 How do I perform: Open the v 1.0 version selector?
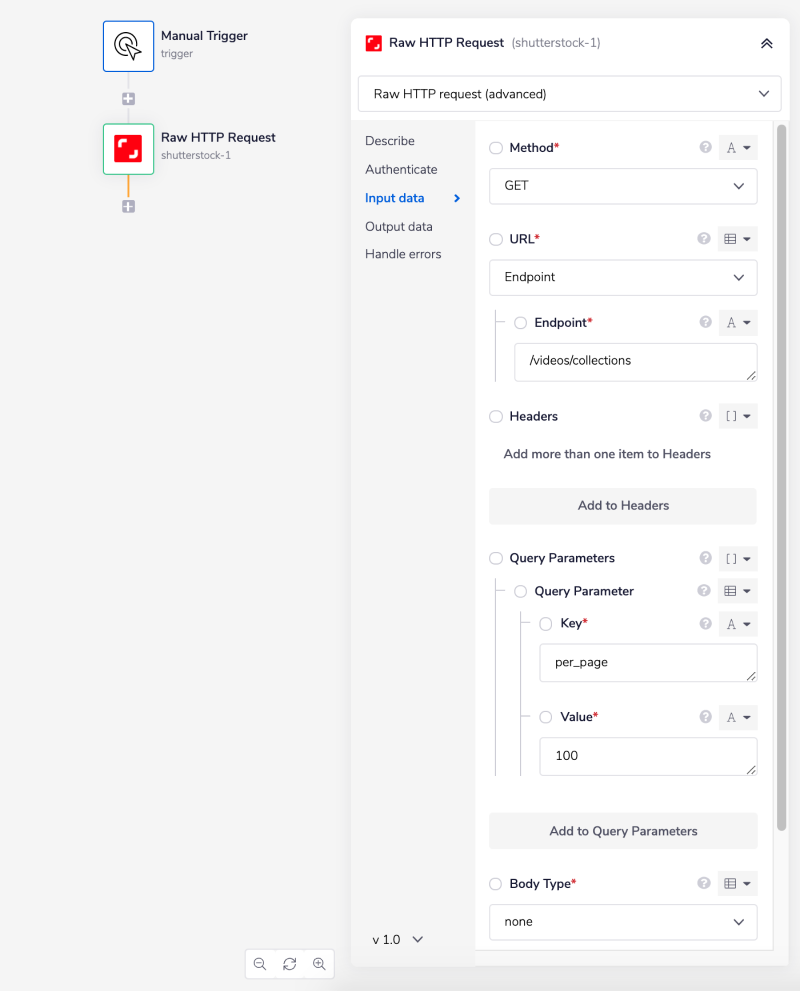[398, 940]
